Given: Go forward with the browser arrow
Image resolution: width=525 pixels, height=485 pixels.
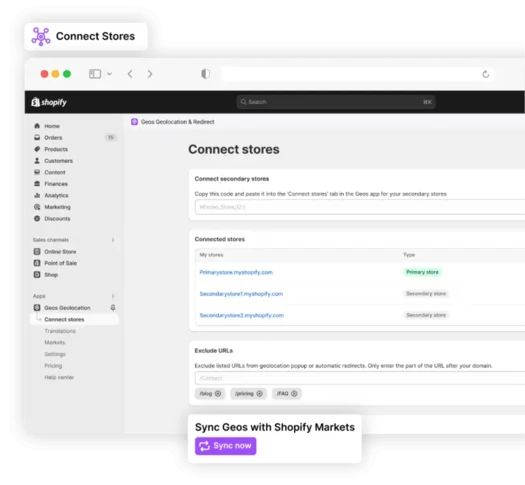Looking at the screenshot, I should (150, 74).
